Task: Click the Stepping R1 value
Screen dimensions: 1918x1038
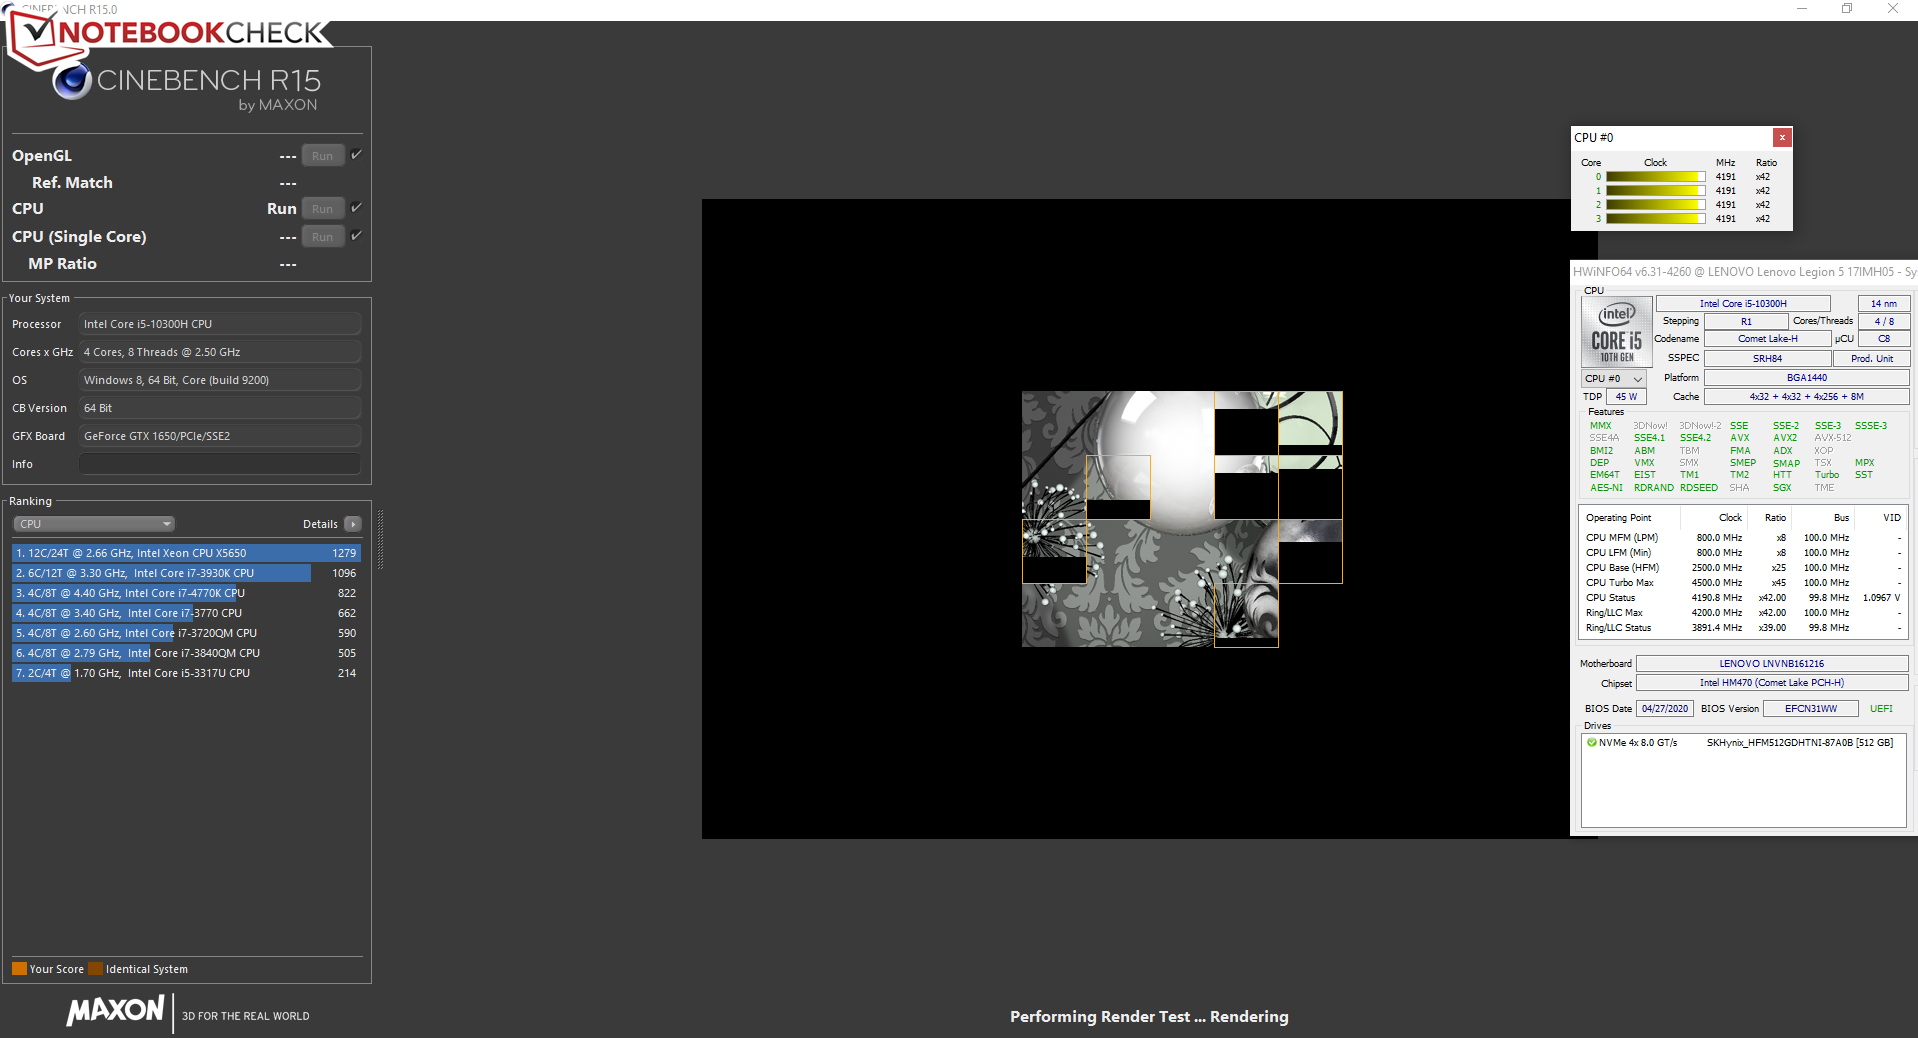Action: click(x=1746, y=322)
